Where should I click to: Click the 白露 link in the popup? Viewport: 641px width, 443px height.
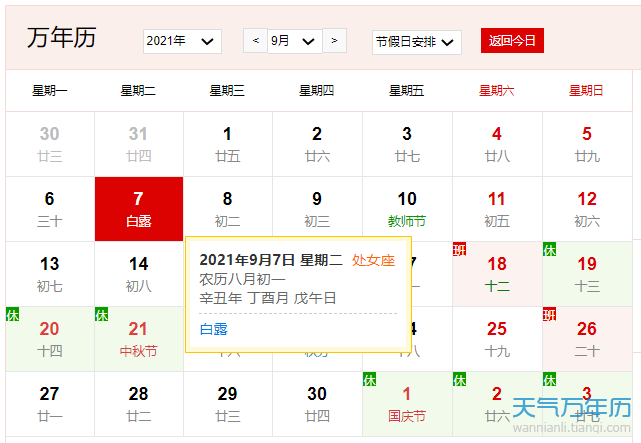(213, 329)
